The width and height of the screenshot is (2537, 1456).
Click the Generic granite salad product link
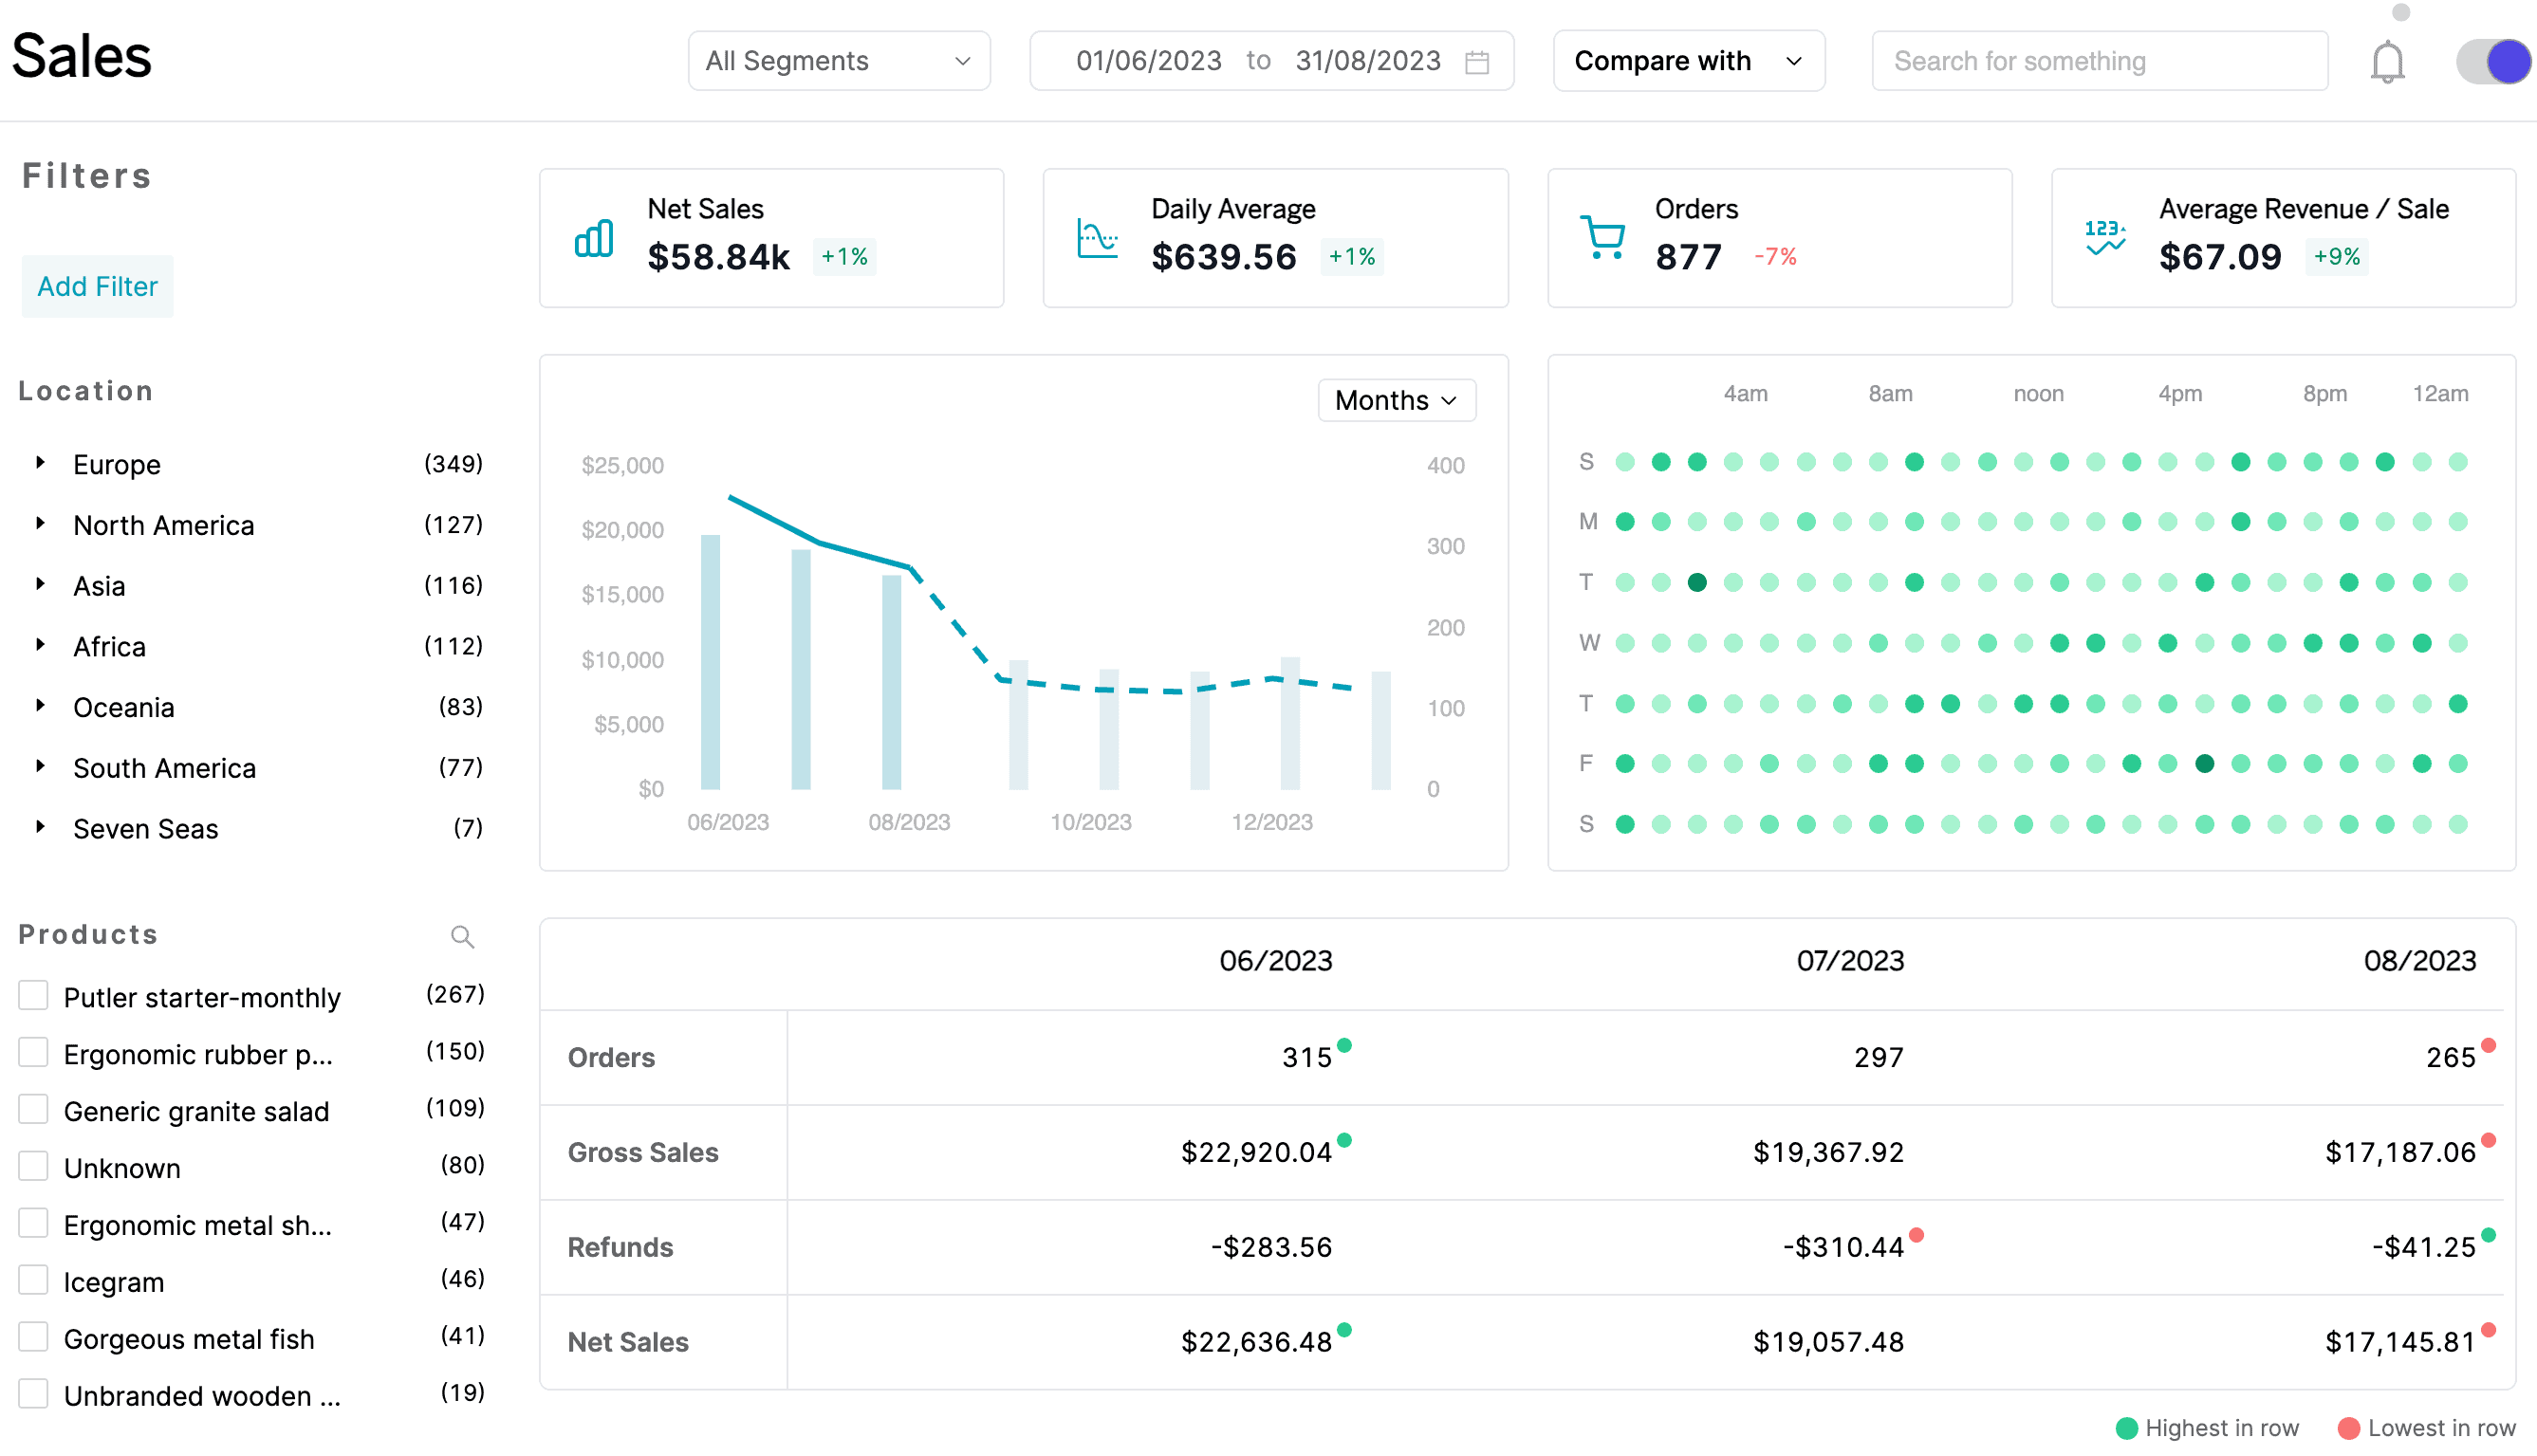point(197,1110)
